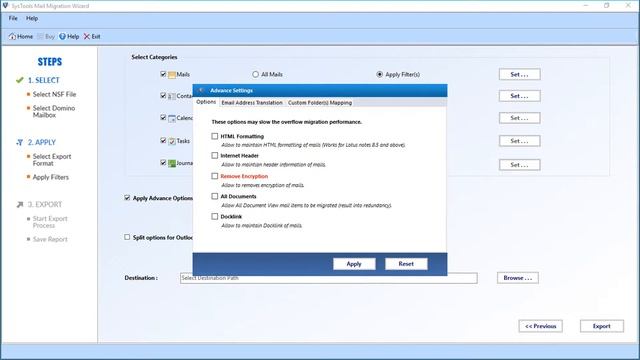Click the '2. APPLY' step heading
Screen dimensions: 640x360
tap(42, 142)
